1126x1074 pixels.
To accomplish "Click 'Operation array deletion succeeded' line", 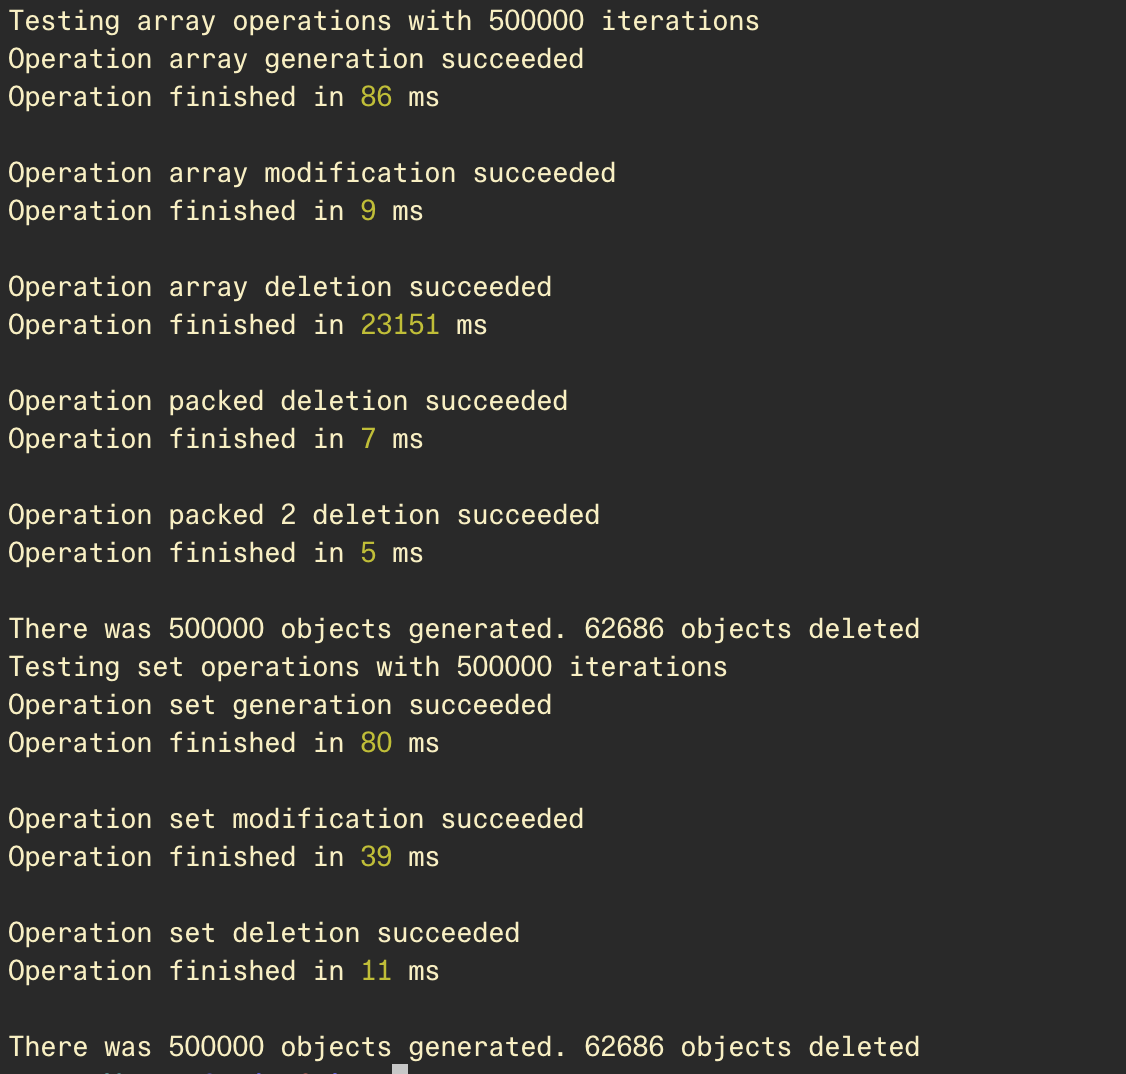I will click(x=280, y=288).
